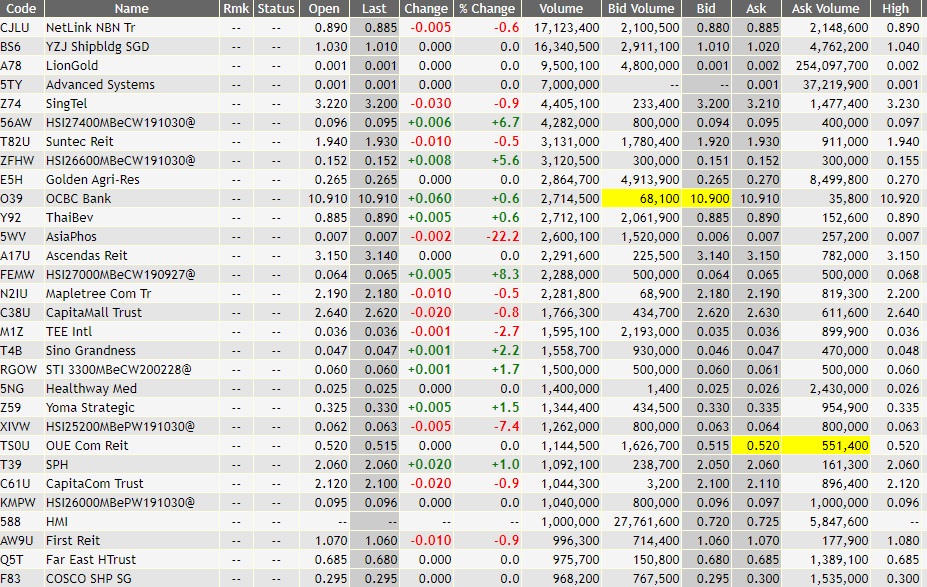Select Golden Agri-Res name
This screenshot has width=927, height=587.
[x=93, y=180]
